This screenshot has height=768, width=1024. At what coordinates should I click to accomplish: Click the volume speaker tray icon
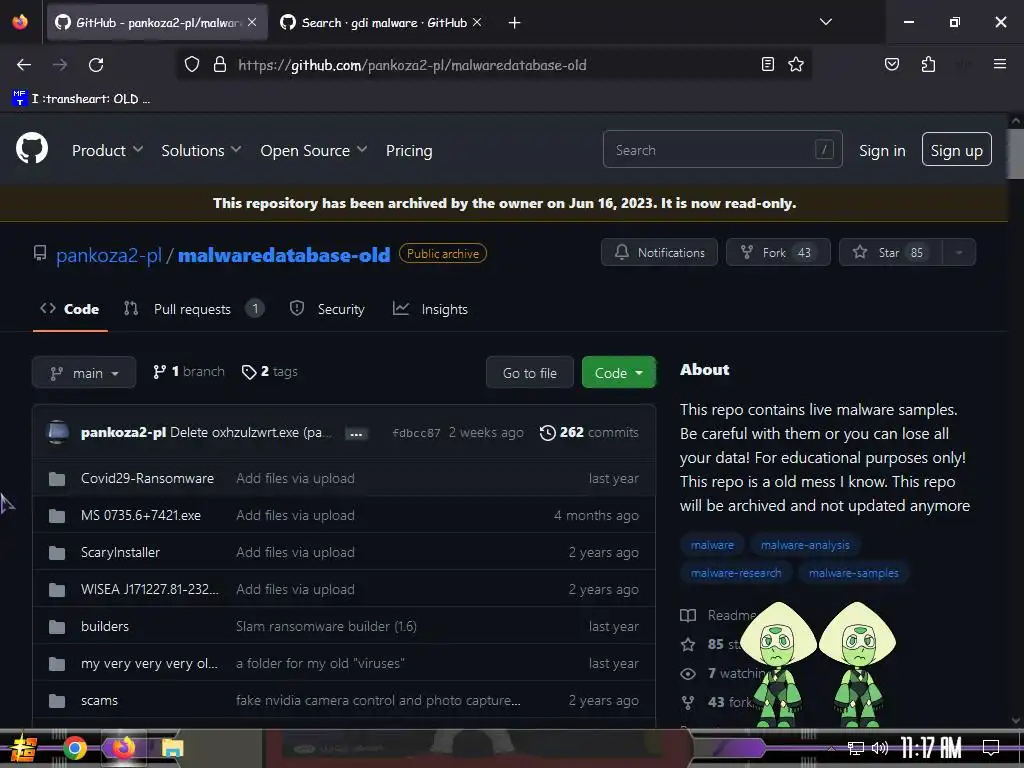click(x=880, y=748)
